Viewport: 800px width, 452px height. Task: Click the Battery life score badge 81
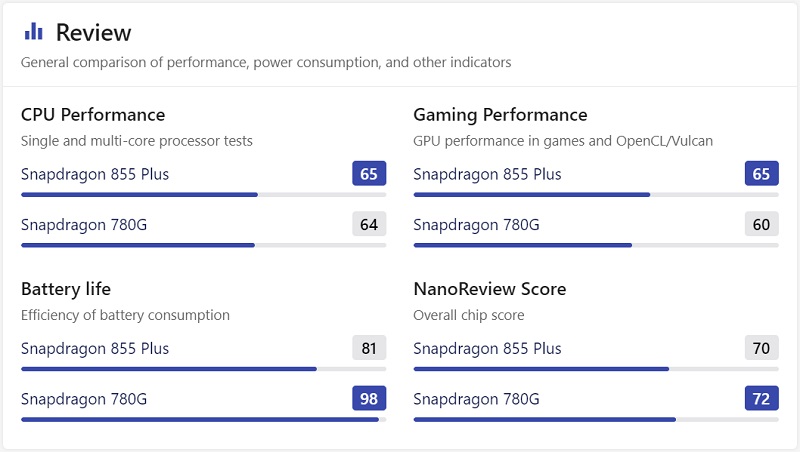(369, 348)
